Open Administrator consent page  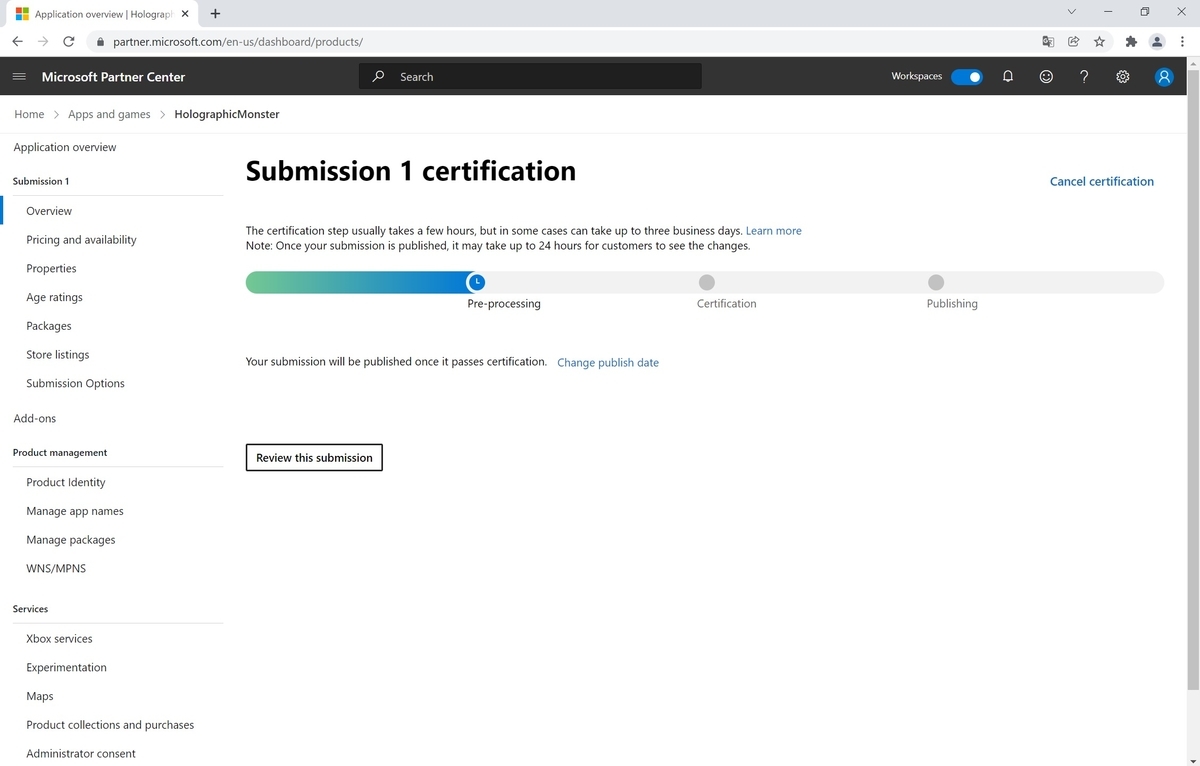tap(81, 754)
